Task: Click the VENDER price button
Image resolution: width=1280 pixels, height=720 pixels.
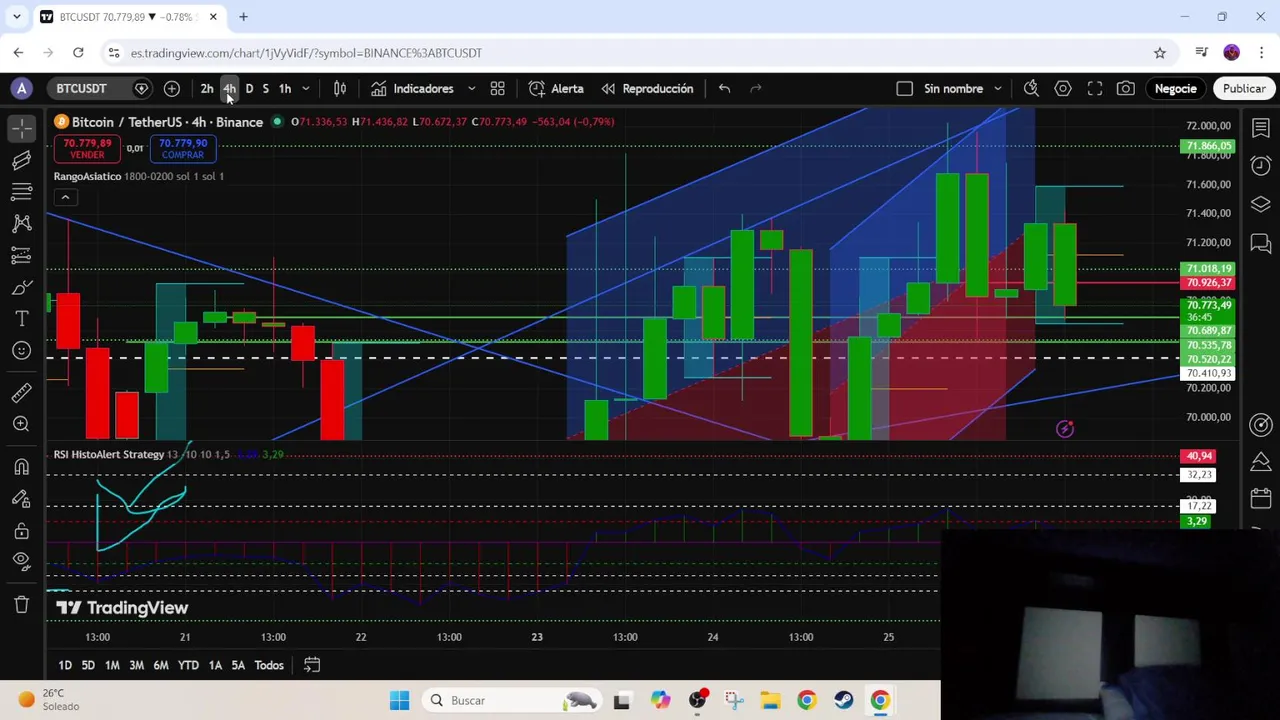Action: coord(87,148)
